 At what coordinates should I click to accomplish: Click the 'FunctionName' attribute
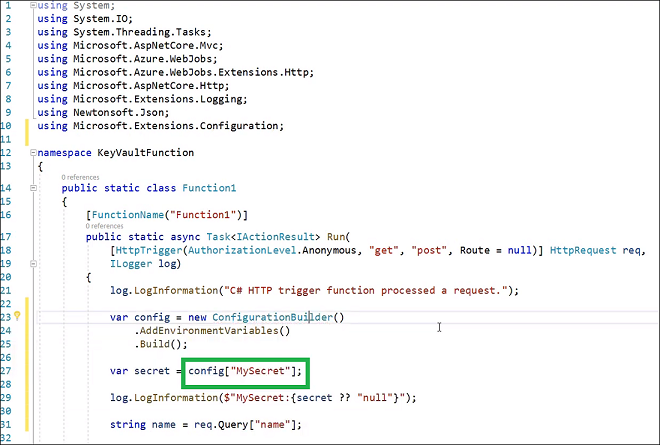pos(128,215)
